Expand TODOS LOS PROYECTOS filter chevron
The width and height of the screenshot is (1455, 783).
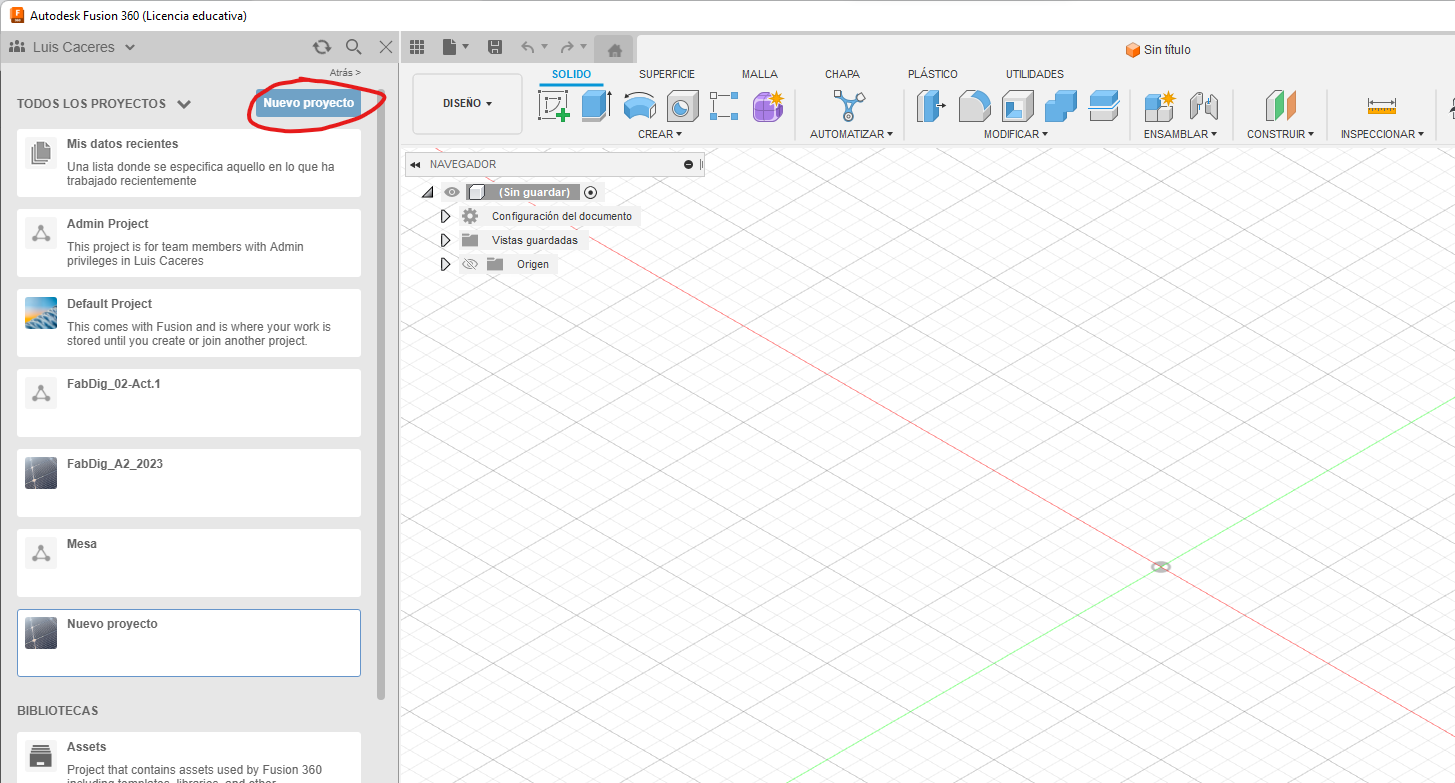[x=184, y=104]
